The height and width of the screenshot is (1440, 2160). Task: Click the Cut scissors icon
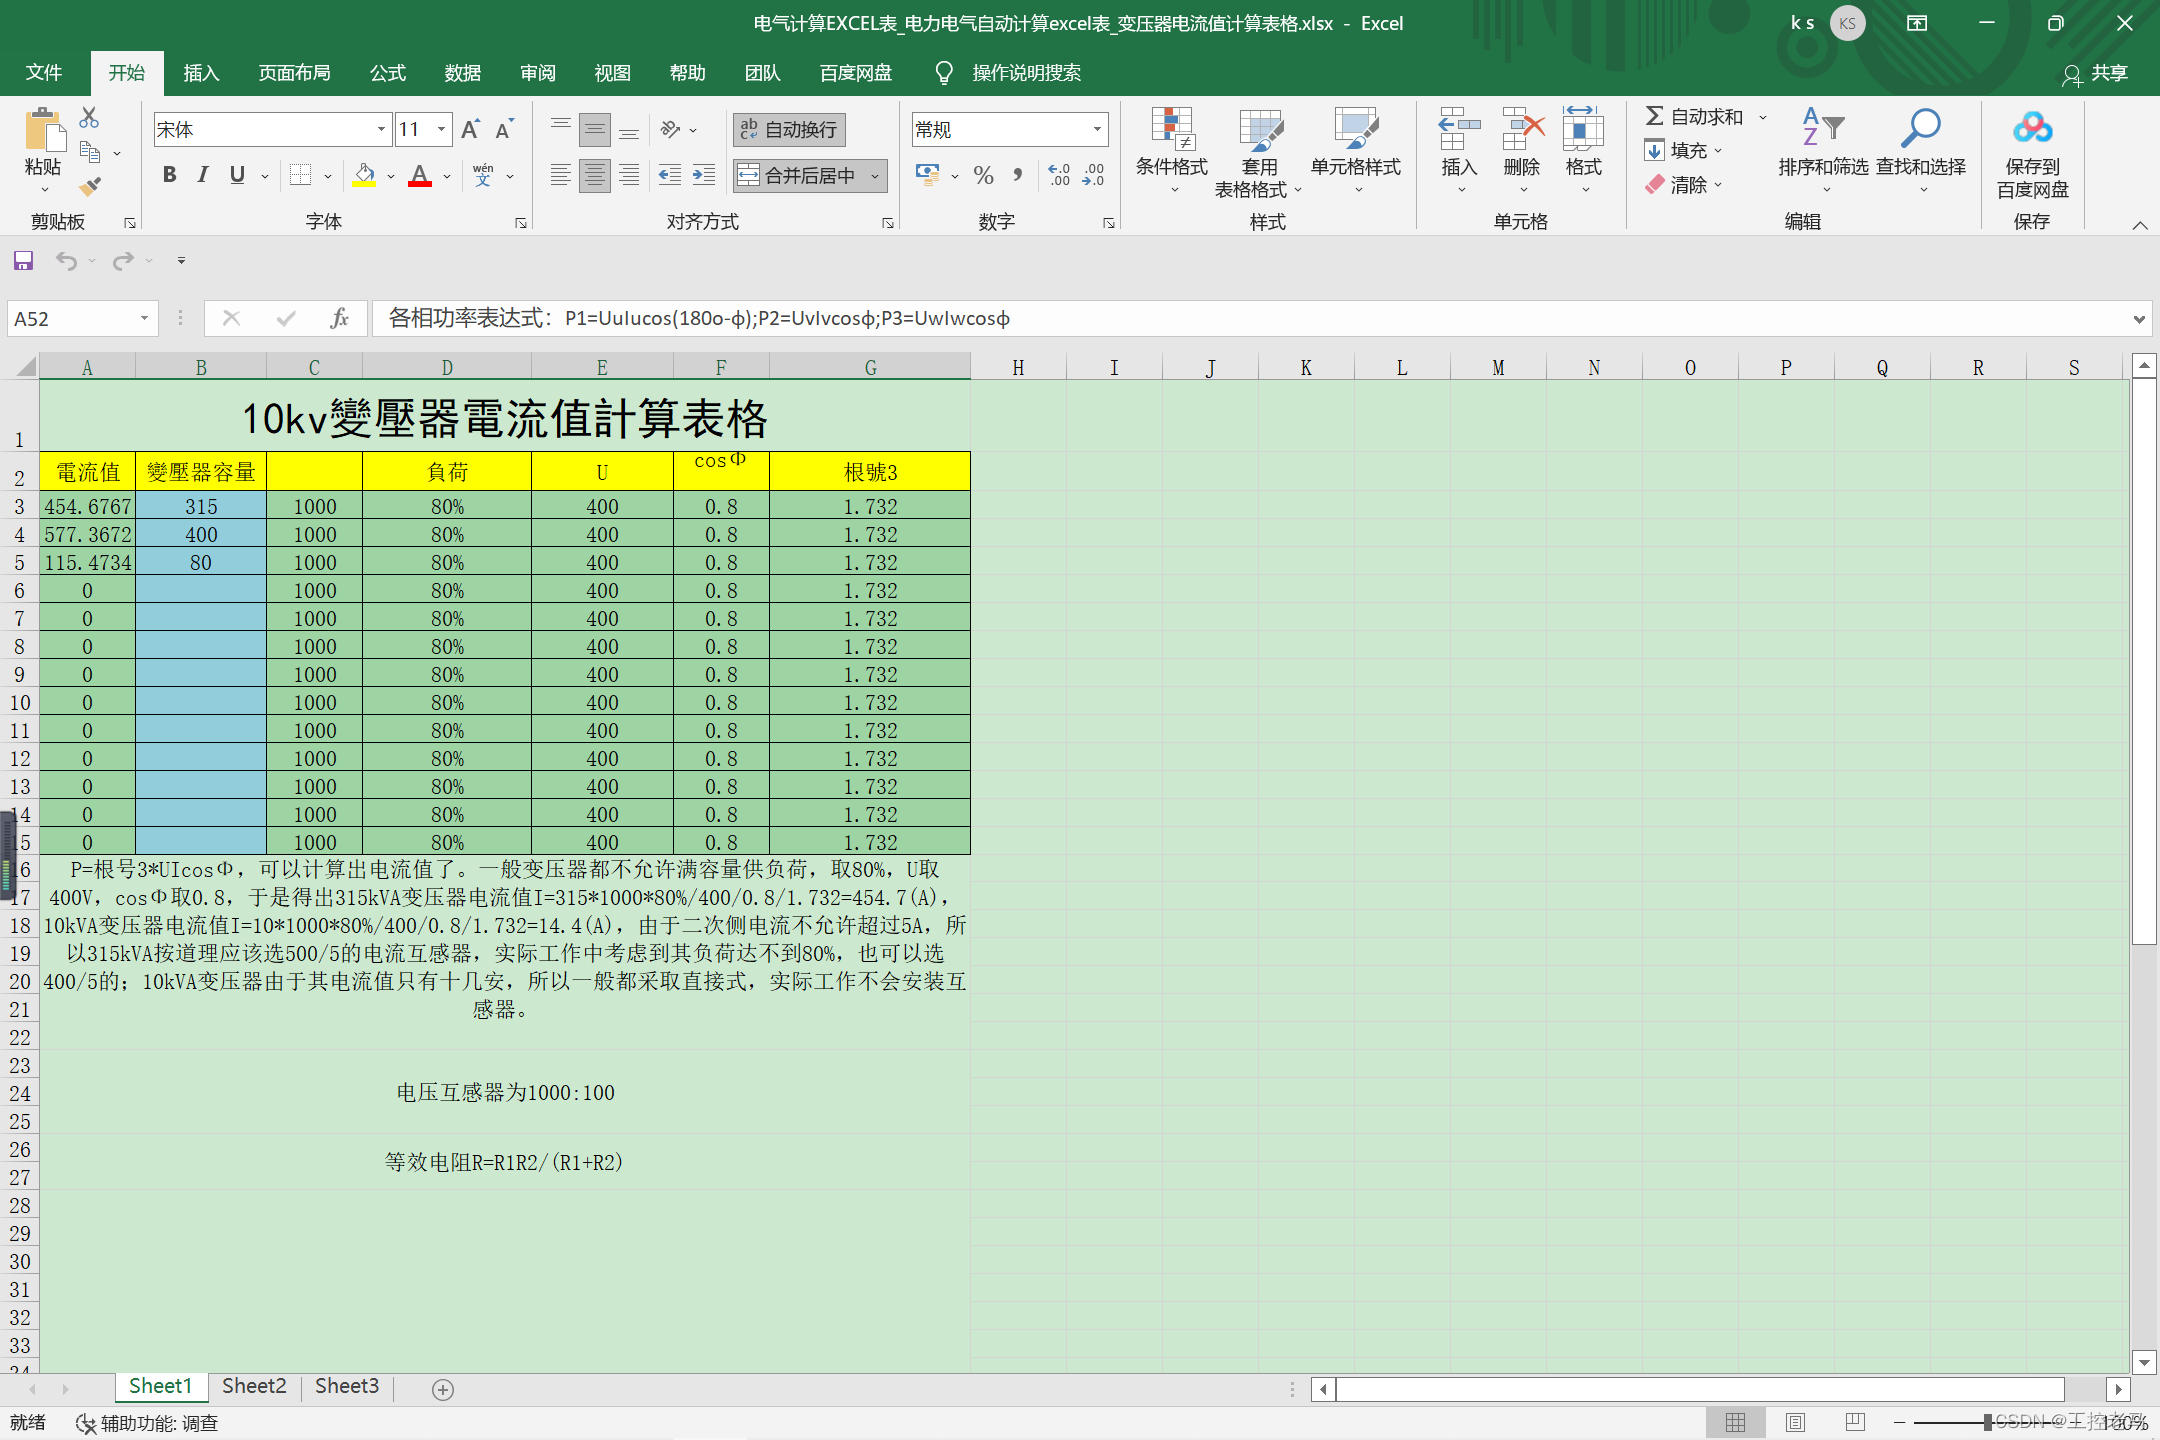tap(89, 118)
